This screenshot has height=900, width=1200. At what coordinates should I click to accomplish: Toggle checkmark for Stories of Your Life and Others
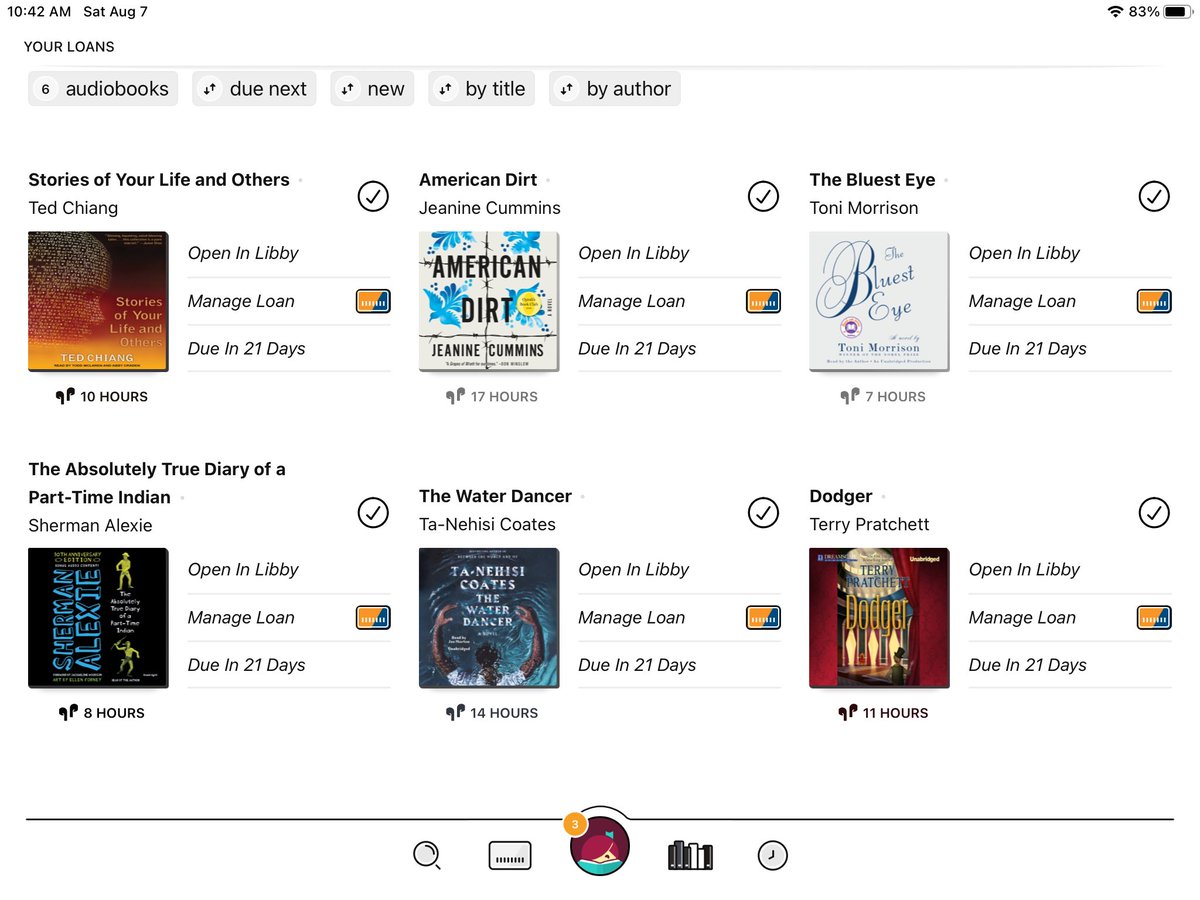(x=373, y=197)
